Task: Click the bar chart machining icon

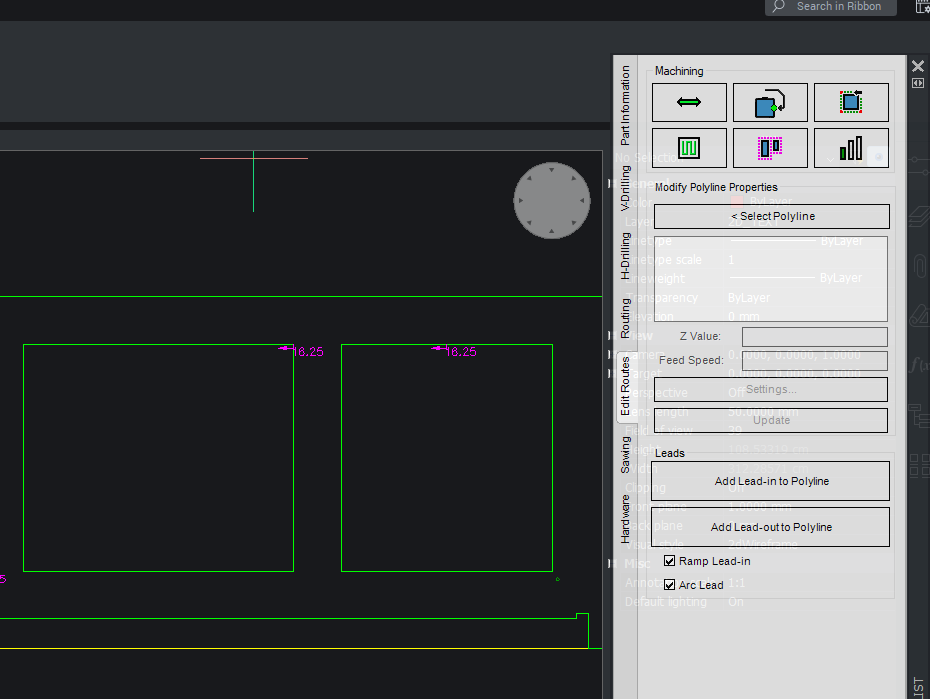Action: 851,148
